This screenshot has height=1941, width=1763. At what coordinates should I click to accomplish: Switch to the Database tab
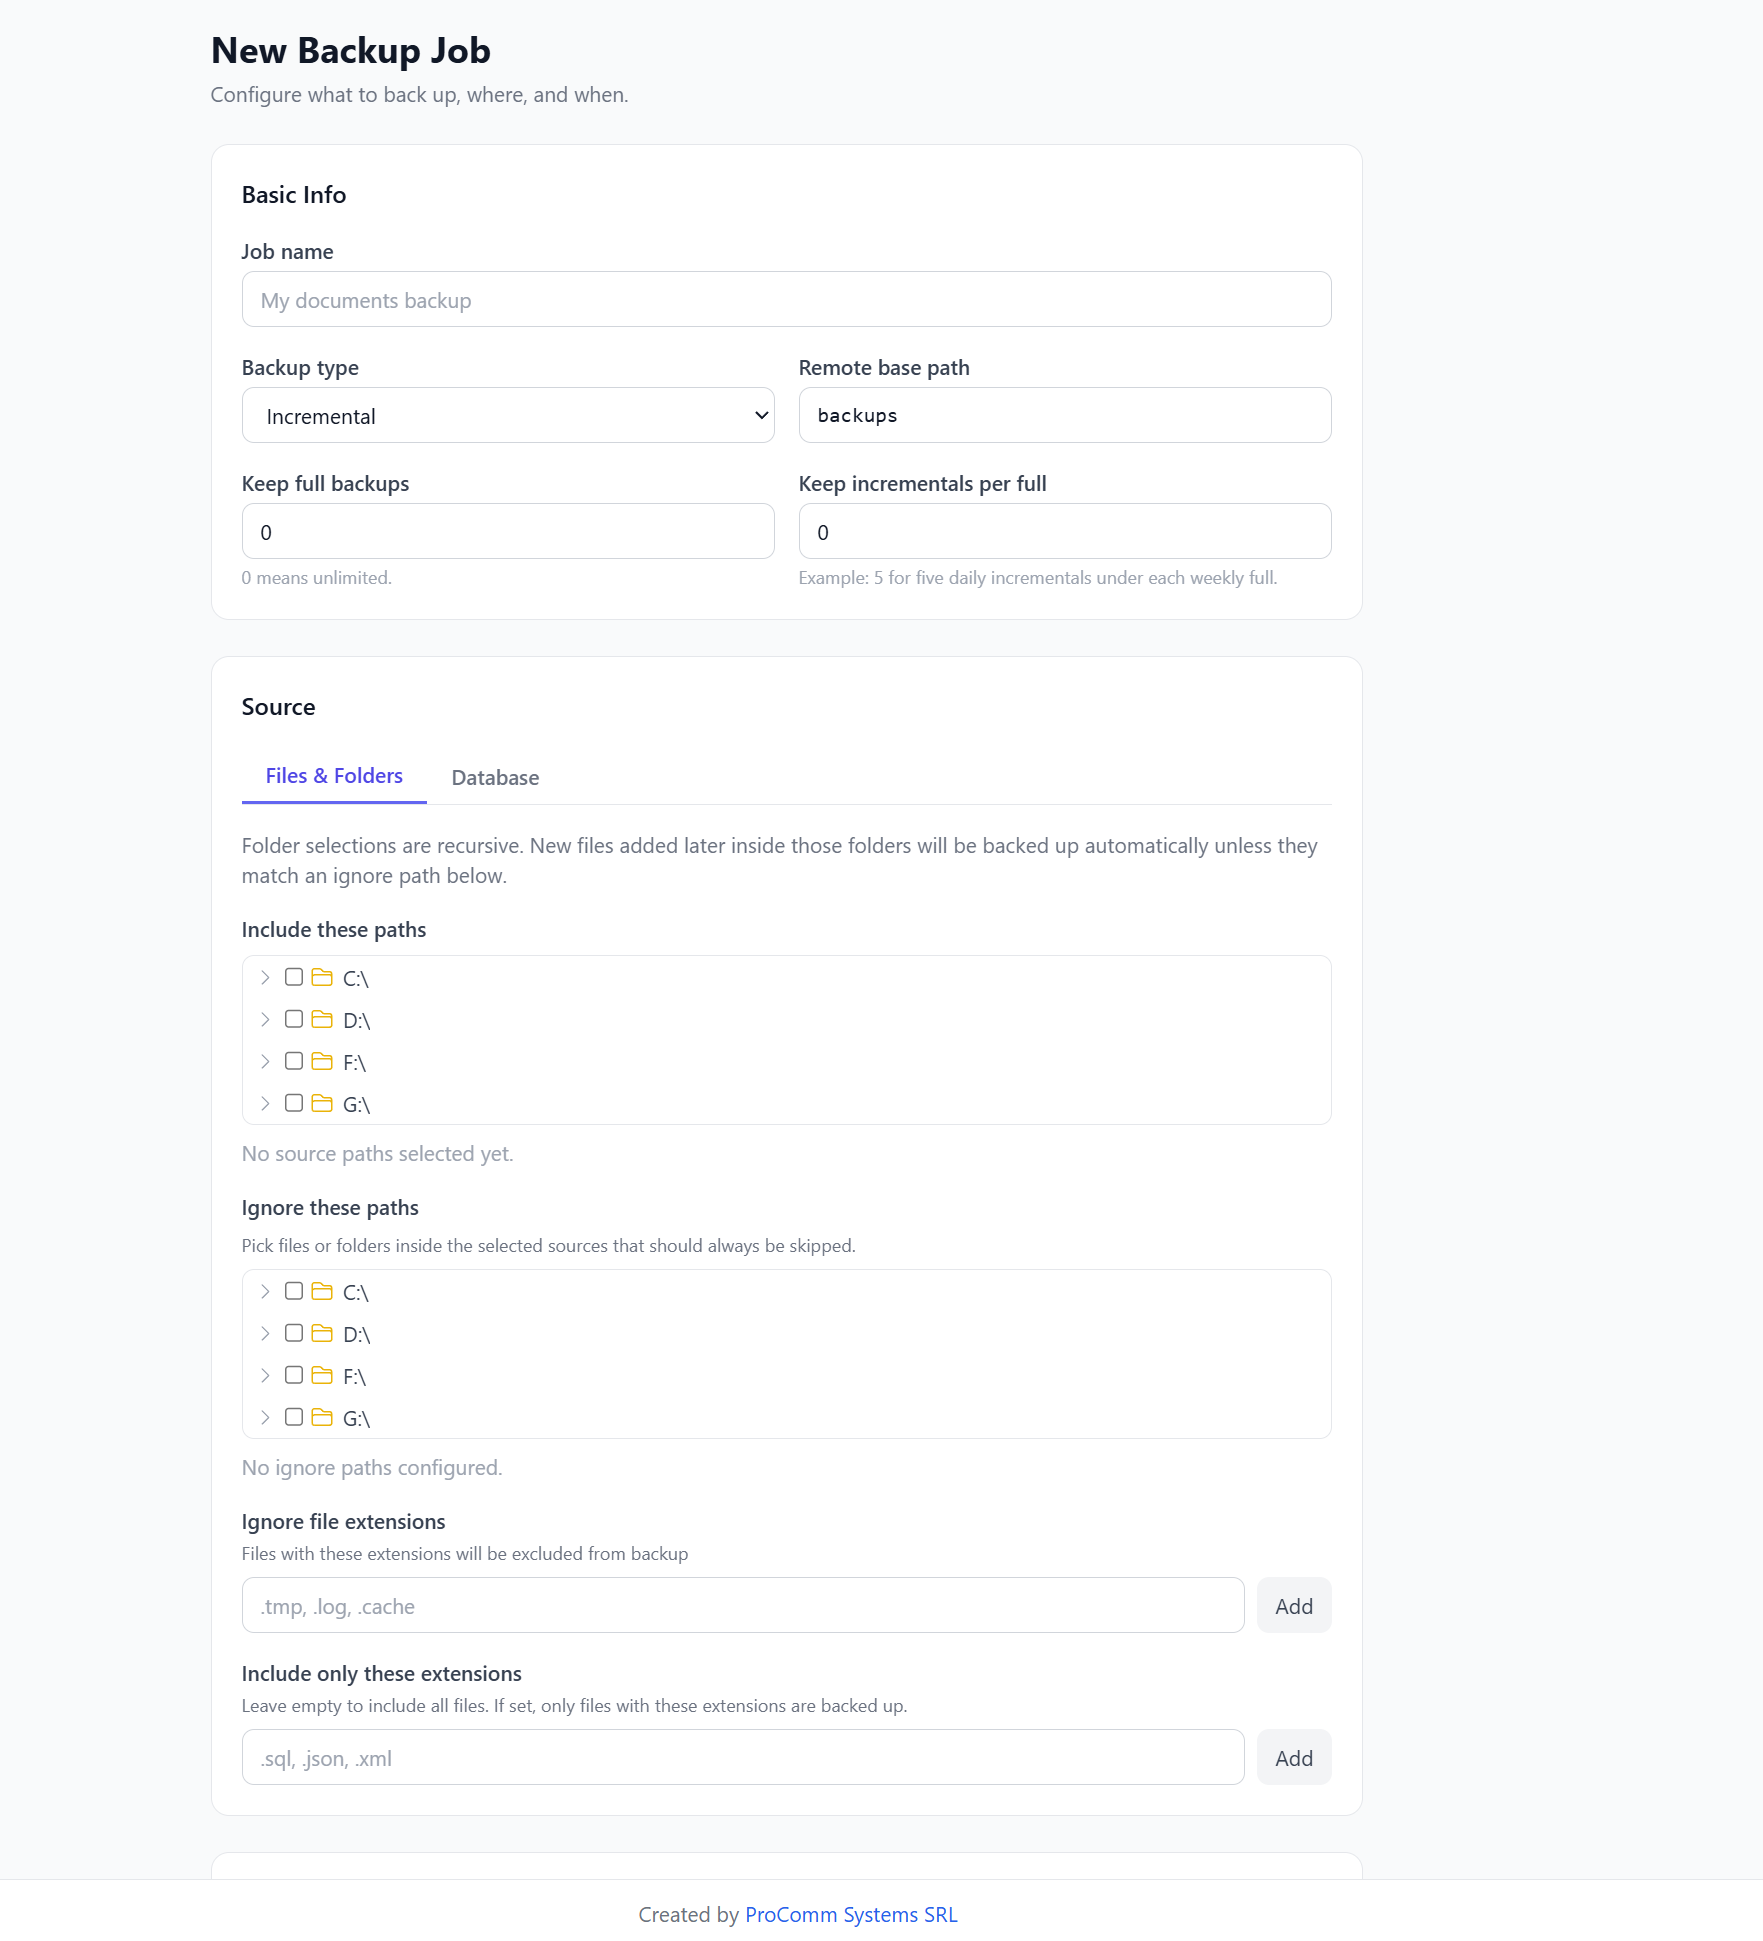(495, 777)
